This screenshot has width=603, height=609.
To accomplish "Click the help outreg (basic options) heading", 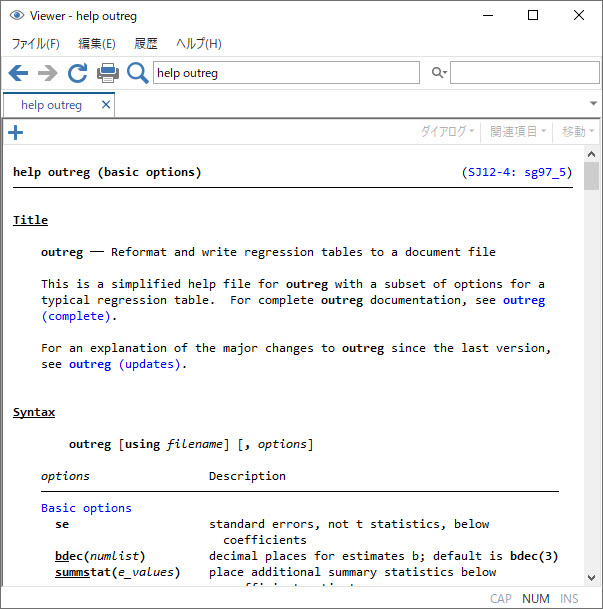I will (x=107, y=172).
